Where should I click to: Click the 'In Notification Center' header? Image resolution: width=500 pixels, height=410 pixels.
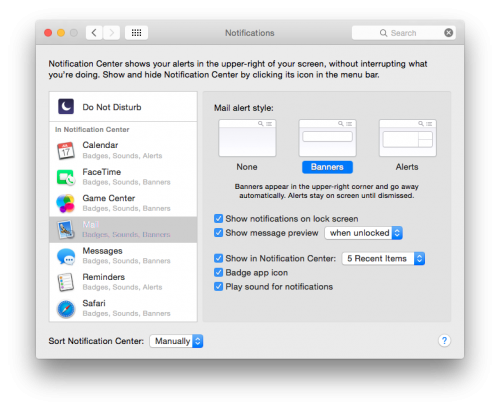tap(92, 129)
